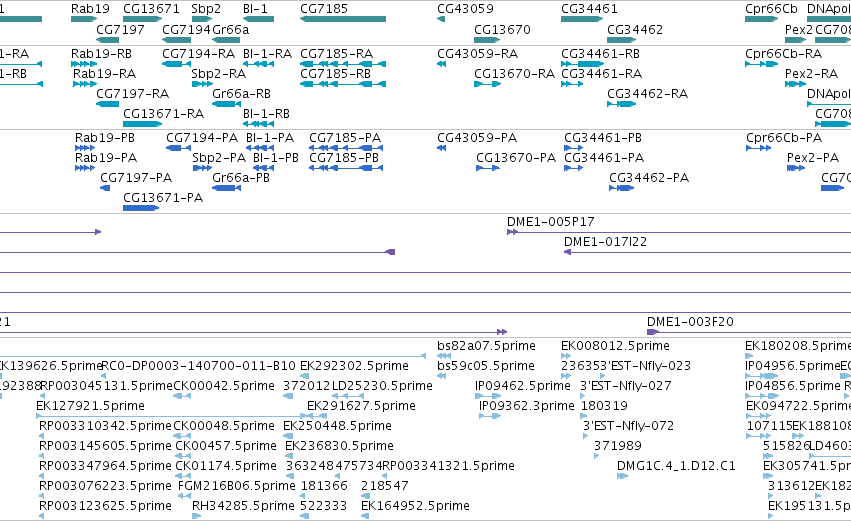Image resolution: width=851 pixels, height=521 pixels.
Task: Select the Gr66a gene-level label
Action: (231, 29)
